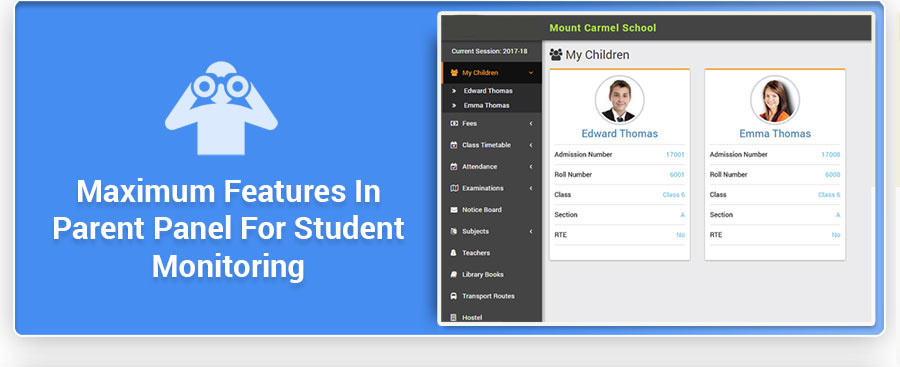
Task: Collapse the My Children sidebar menu
Action: 531,73
